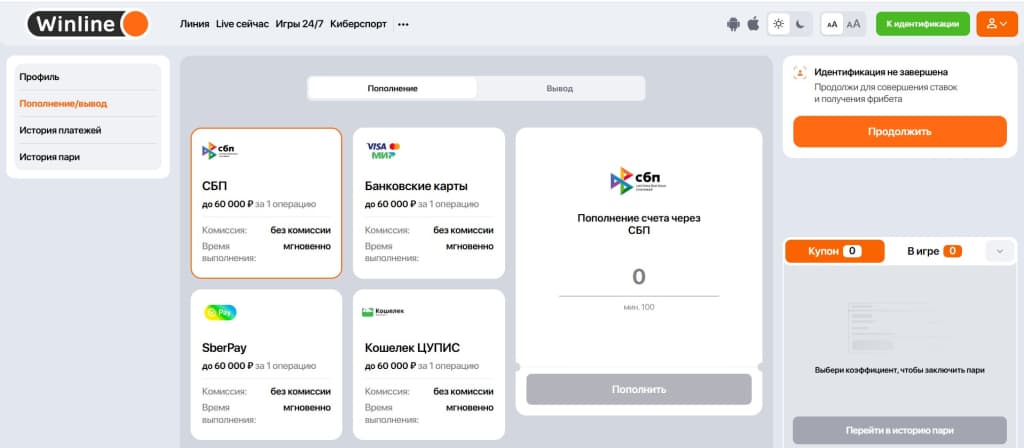Select the Купон tab
1024x448 pixels.
point(835,251)
